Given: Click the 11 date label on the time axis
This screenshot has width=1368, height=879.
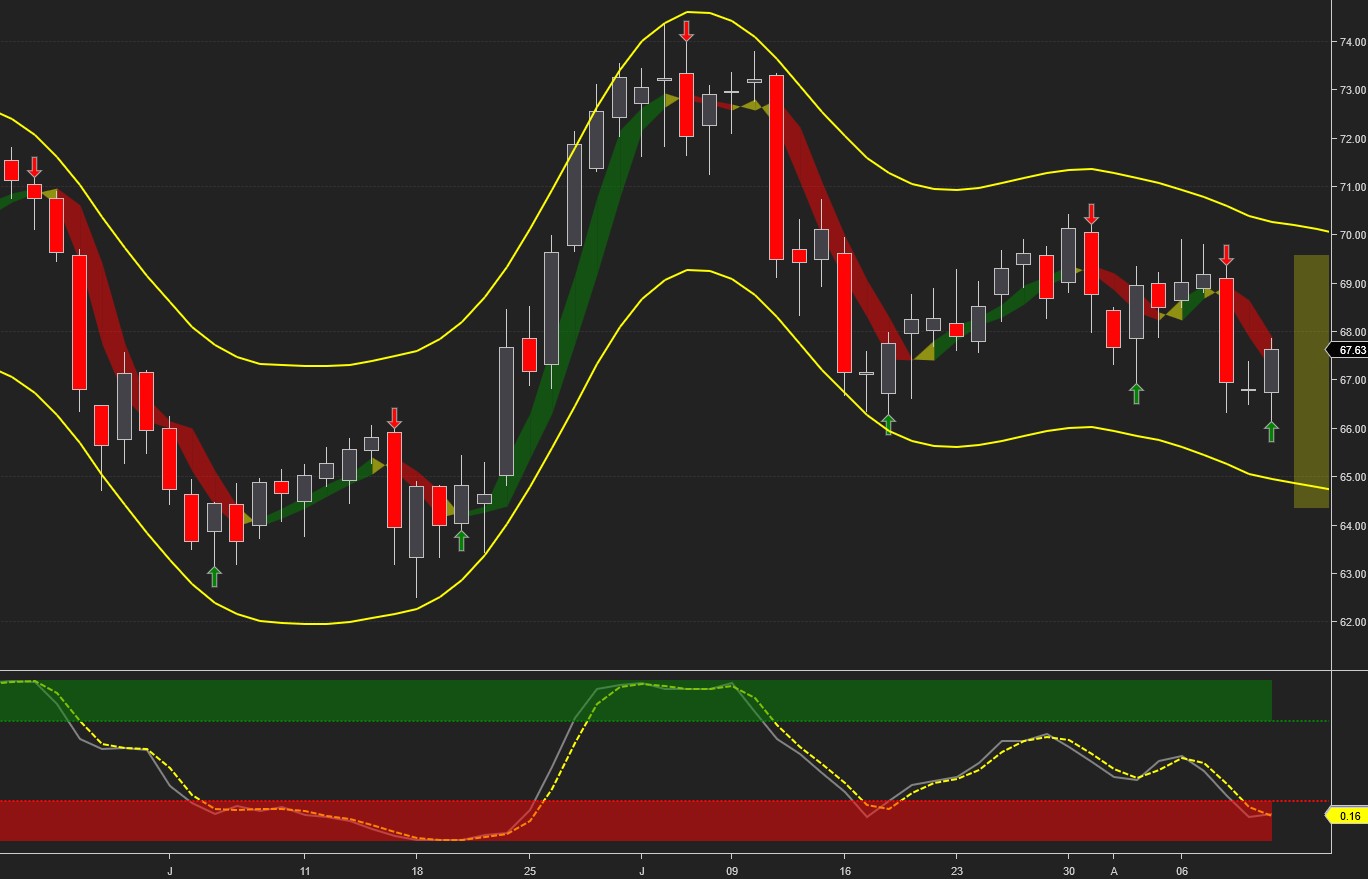Looking at the screenshot, I should tap(305, 871).
